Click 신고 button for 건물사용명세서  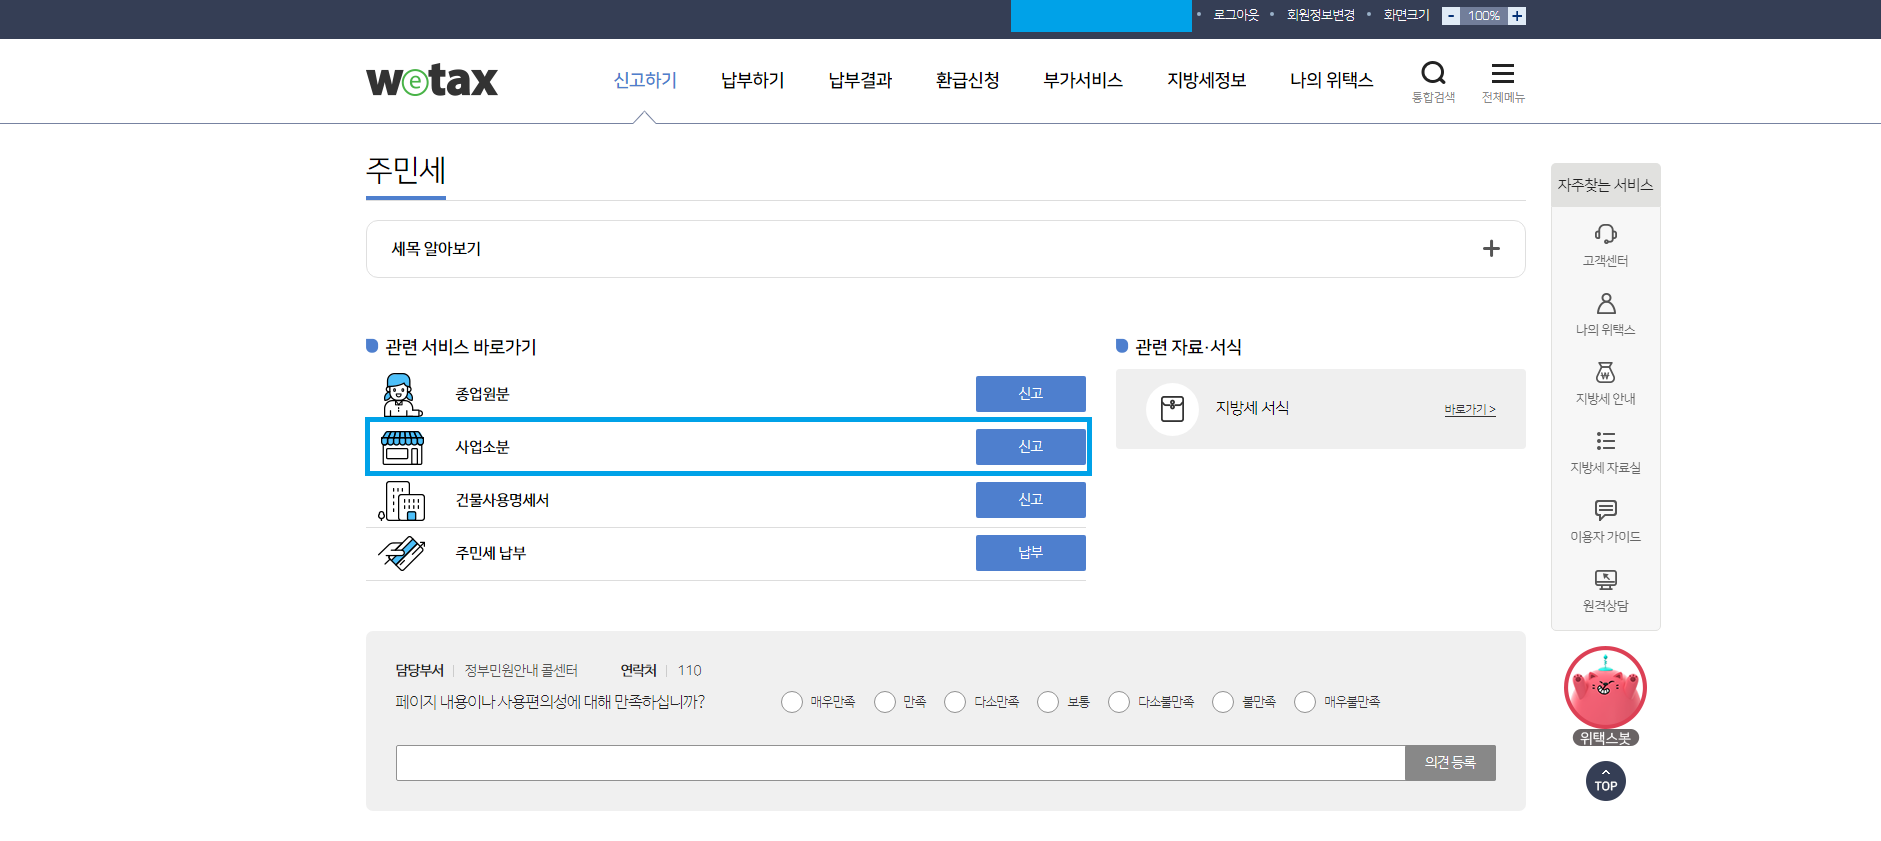1031,500
